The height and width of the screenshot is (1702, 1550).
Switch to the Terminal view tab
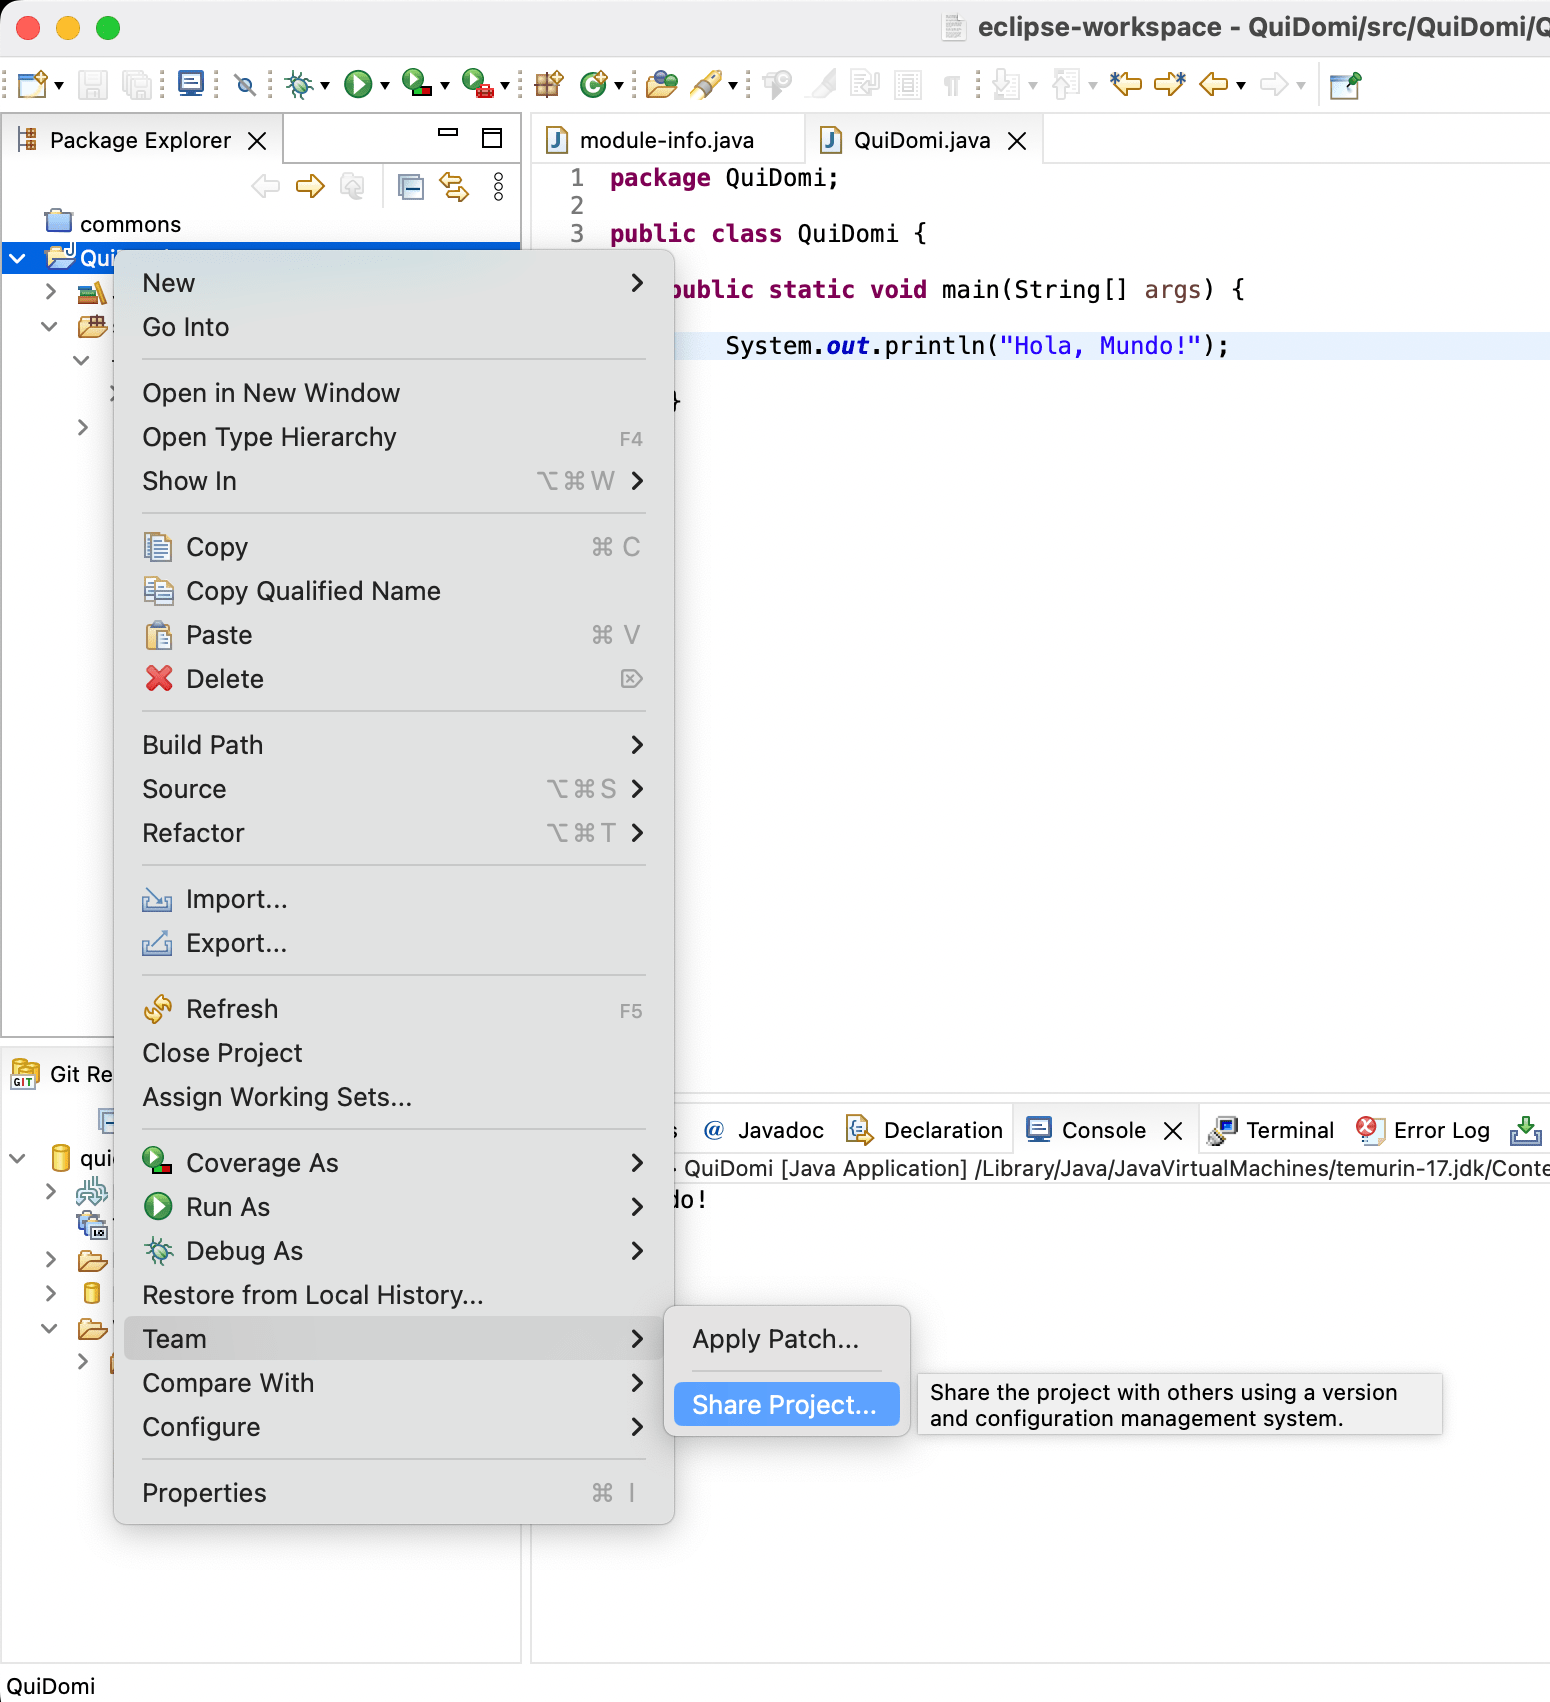coord(1271,1130)
